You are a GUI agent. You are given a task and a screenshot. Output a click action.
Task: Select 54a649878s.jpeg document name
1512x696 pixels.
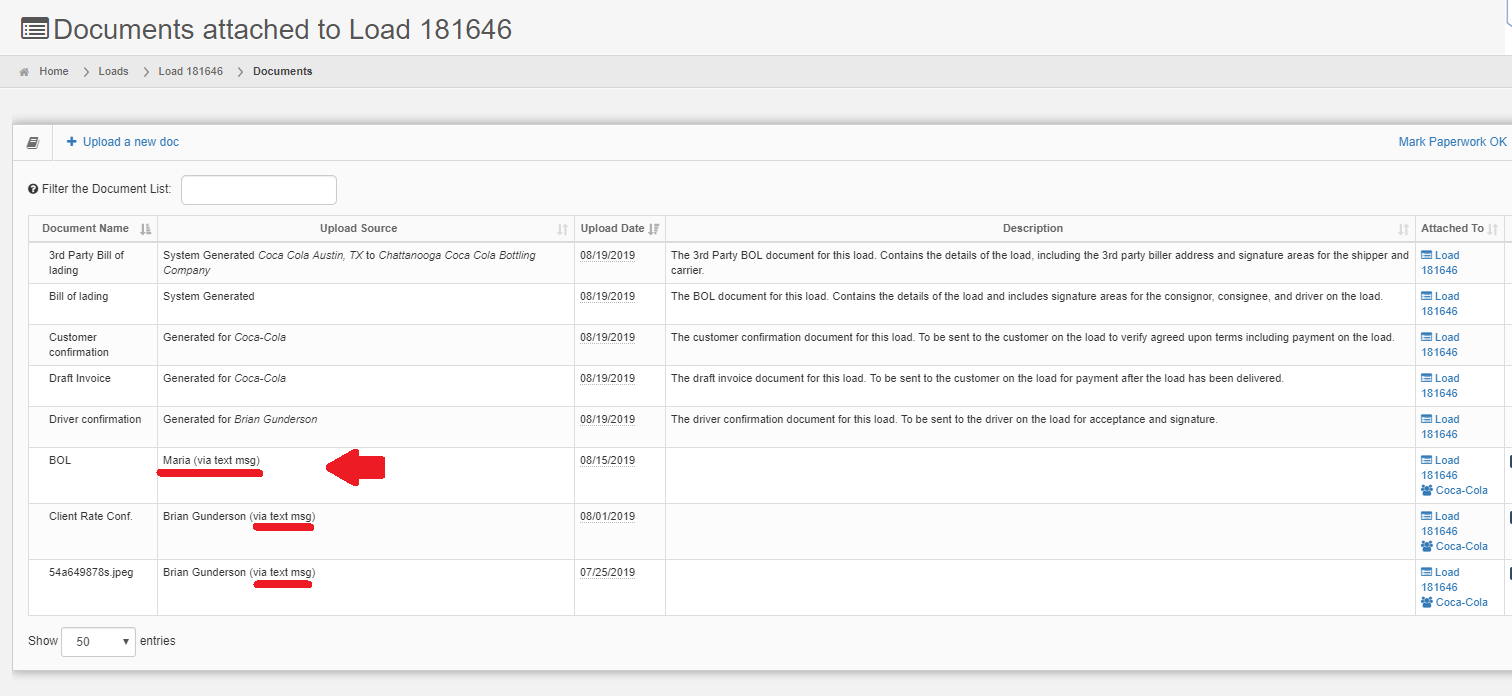click(x=91, y=573)
